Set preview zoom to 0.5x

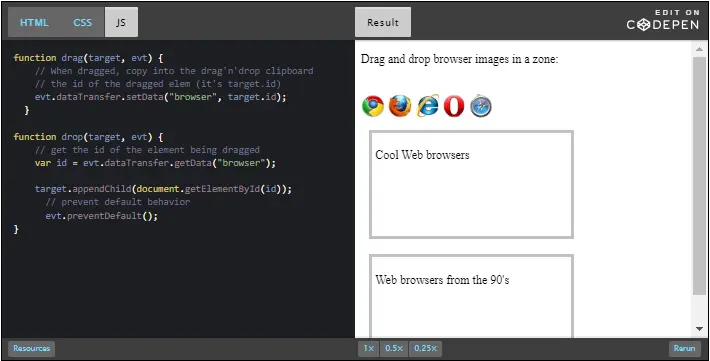(x=394, y=348)
